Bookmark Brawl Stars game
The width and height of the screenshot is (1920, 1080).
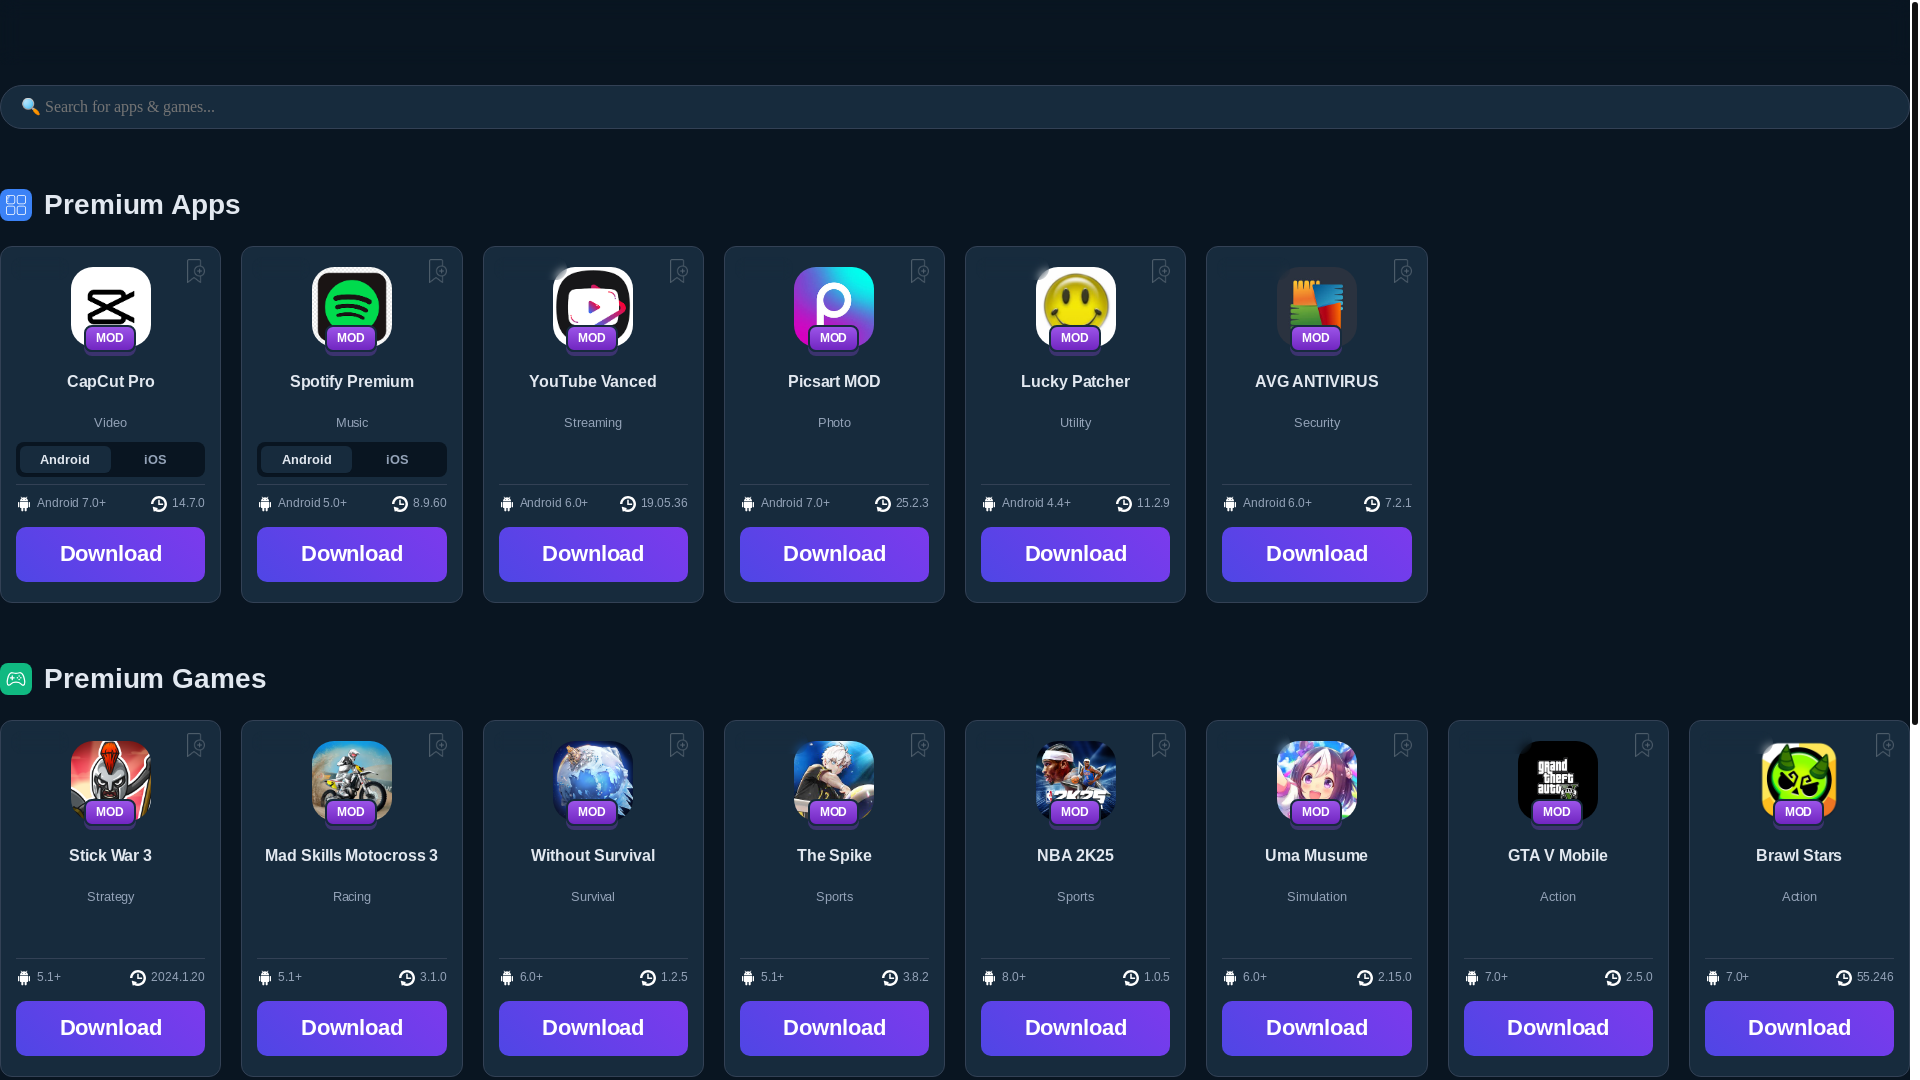pyautogui.click(x=1885, y=745)
